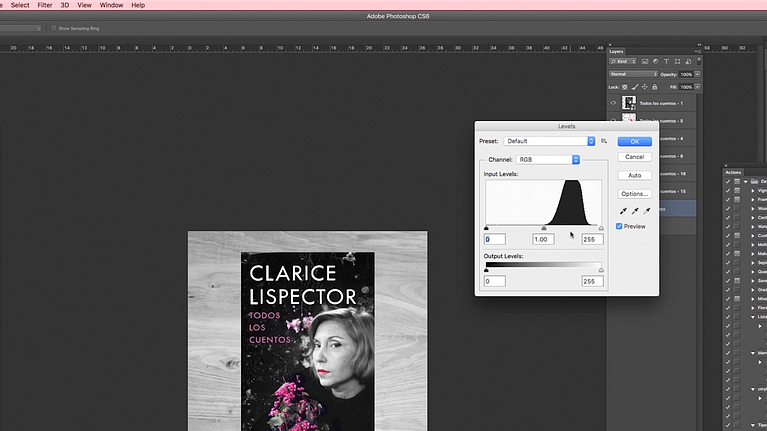Click thumbnail of layer 'Todos los cuentos - 1'
Viewport: 767px width, 431px height.
tap(629, 103)
